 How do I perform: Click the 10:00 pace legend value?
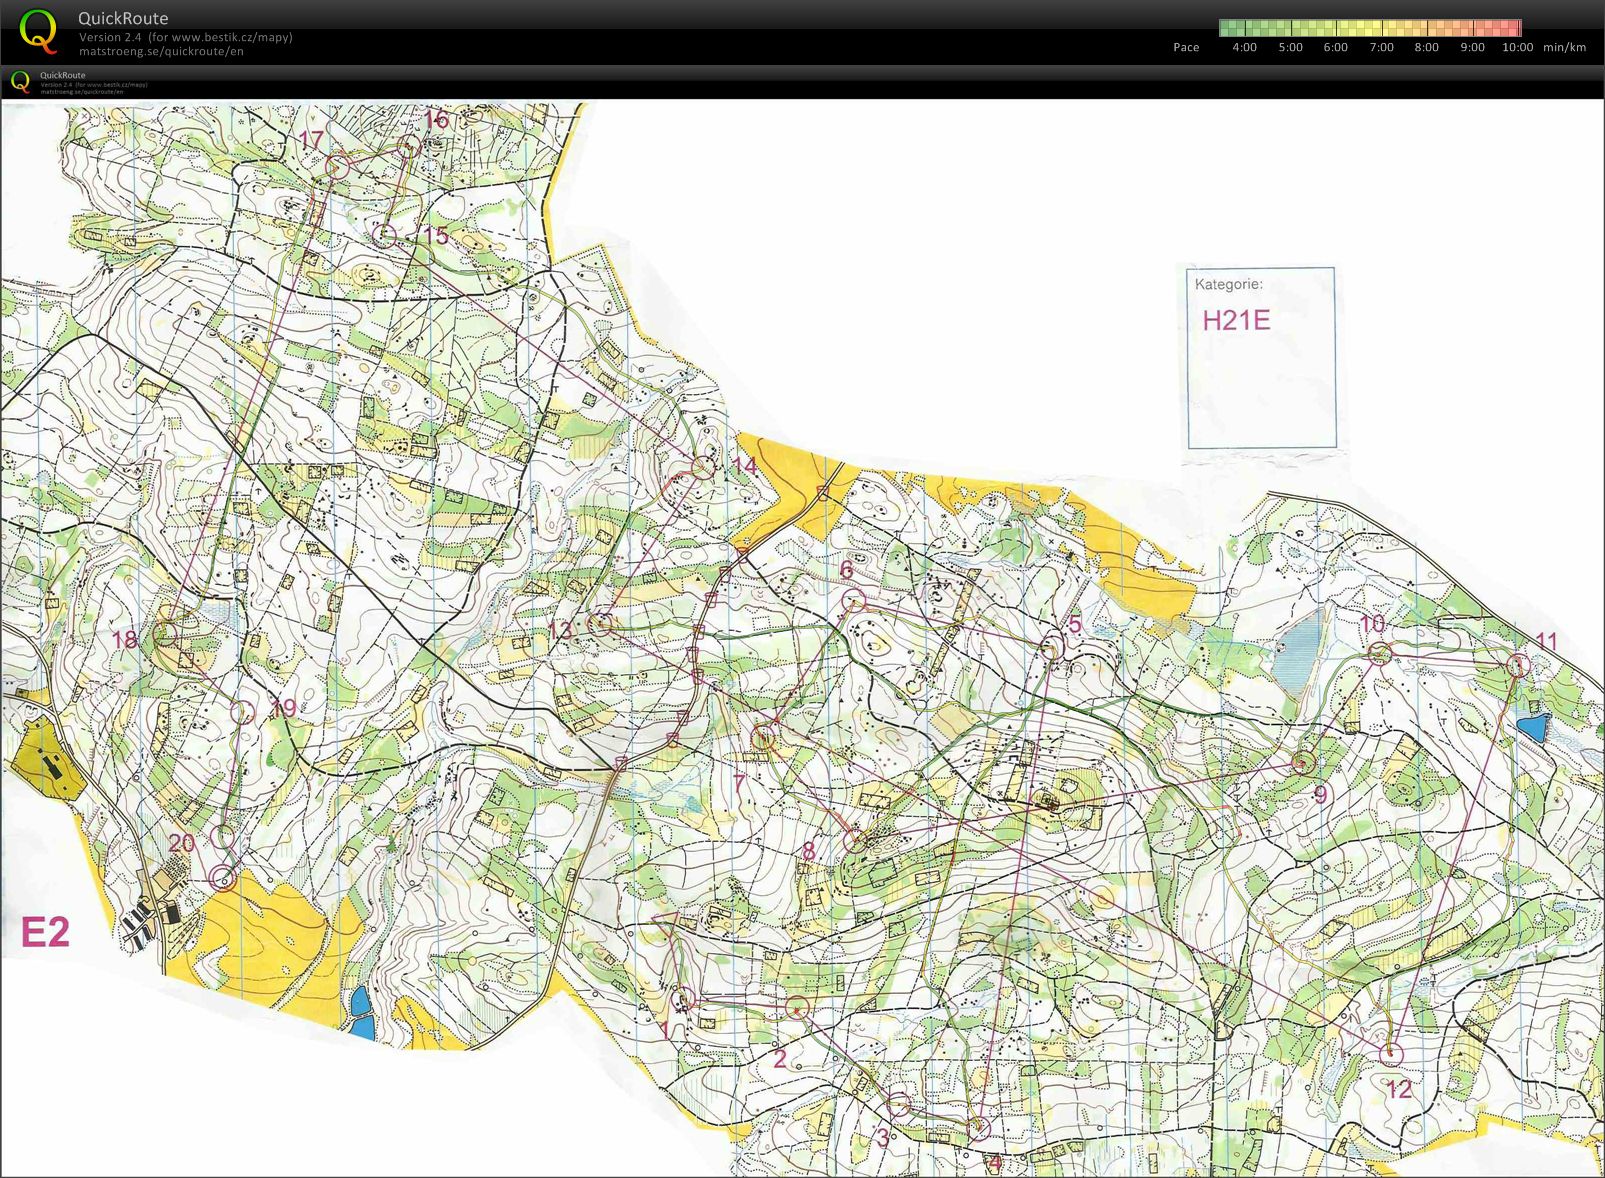(x=1517, y=47)
